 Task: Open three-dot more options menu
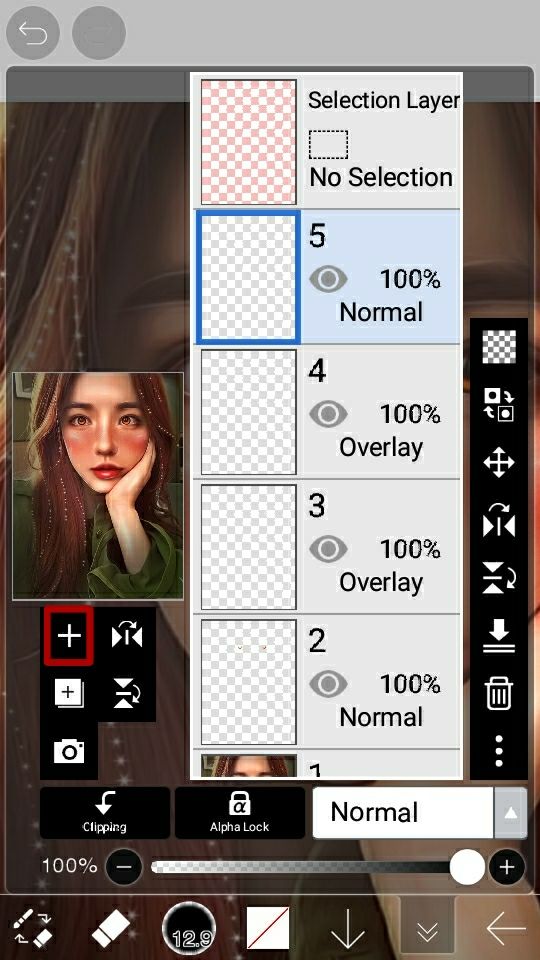tap(499, 751)
